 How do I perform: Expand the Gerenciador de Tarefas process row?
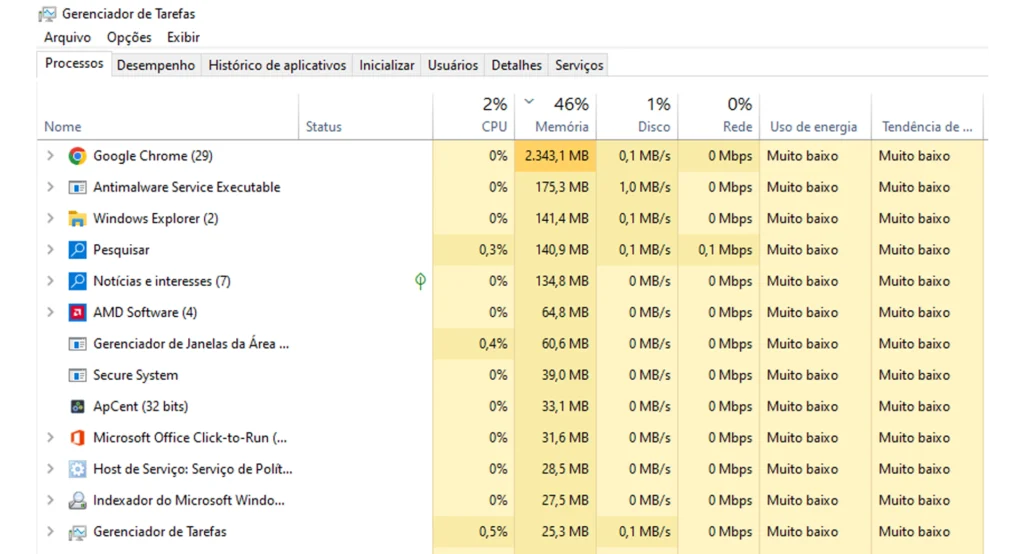pyautogui.click(x=50, y=532)
